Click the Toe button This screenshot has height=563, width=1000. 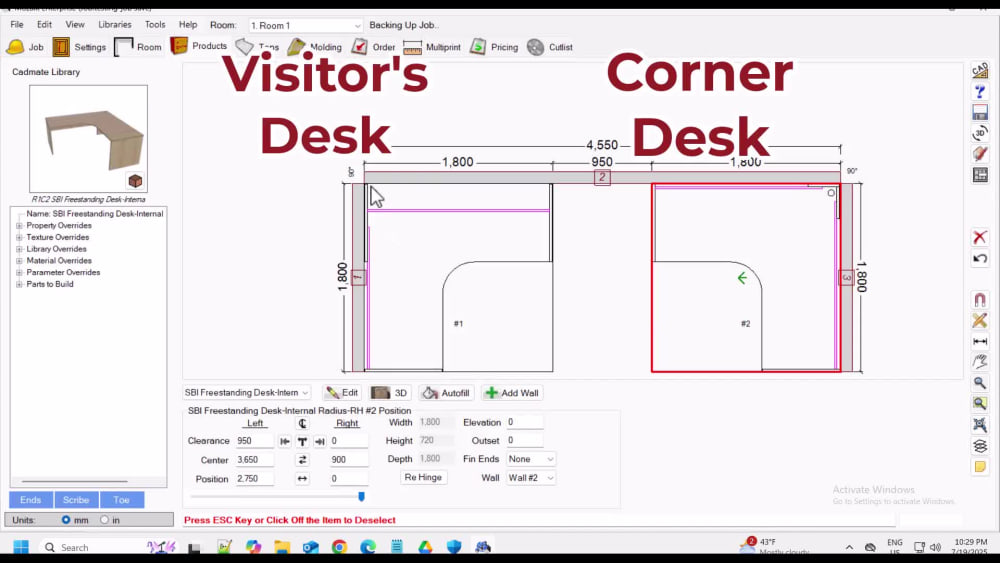(121, 500)
